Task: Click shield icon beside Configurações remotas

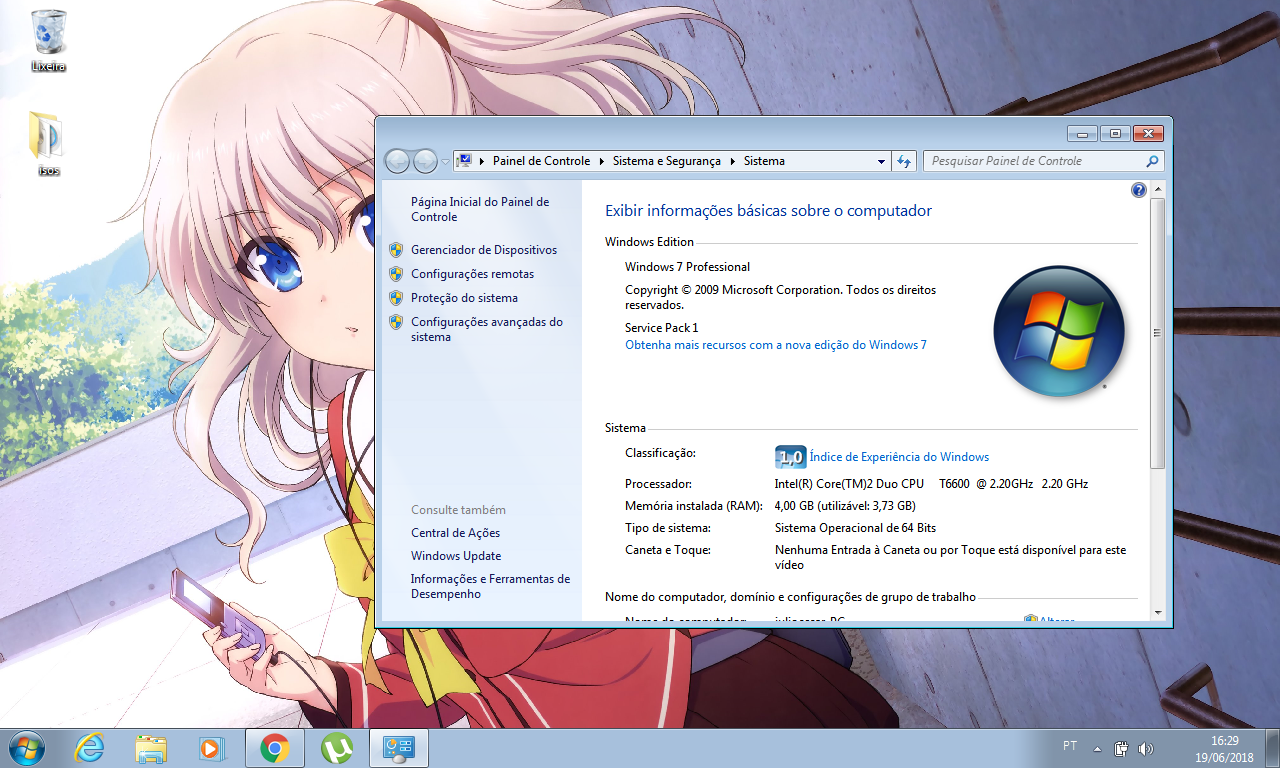Action: [x=396, y=274]
